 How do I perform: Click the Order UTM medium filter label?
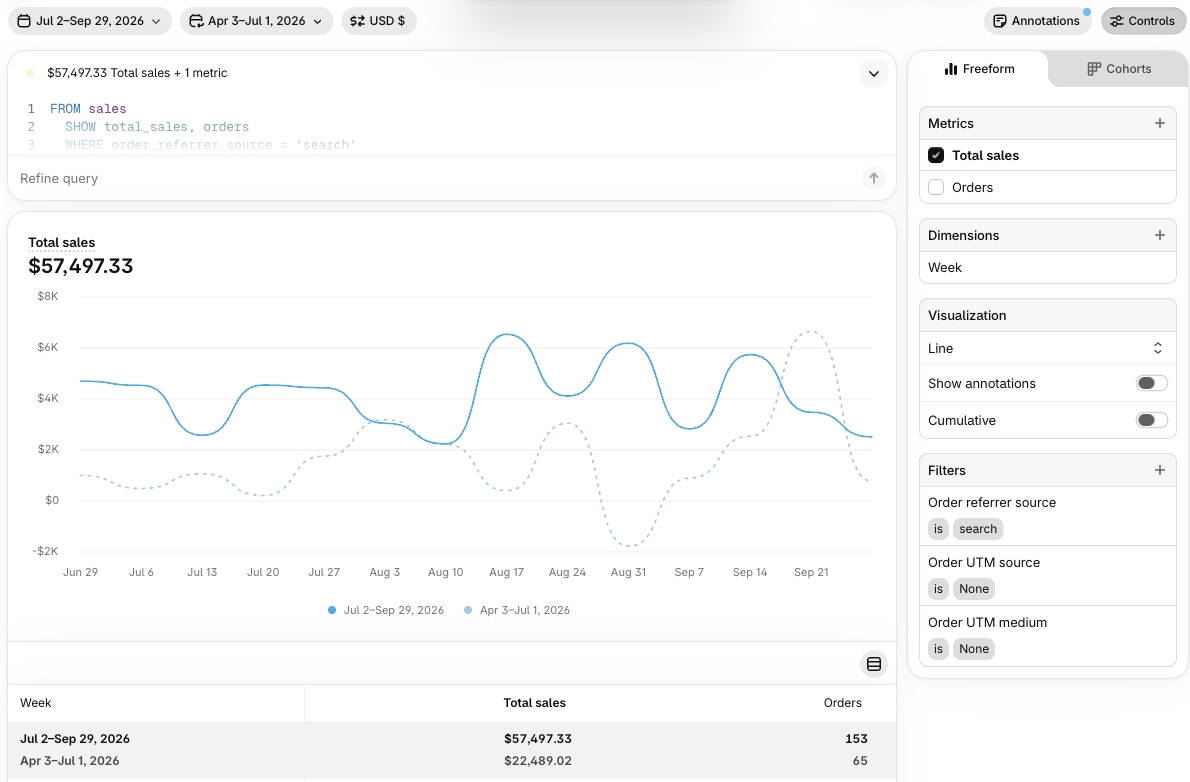pos(987,623)
